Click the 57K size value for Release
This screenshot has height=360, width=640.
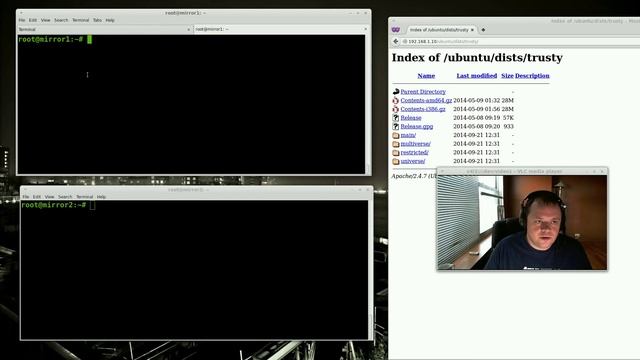coord(509,118)
